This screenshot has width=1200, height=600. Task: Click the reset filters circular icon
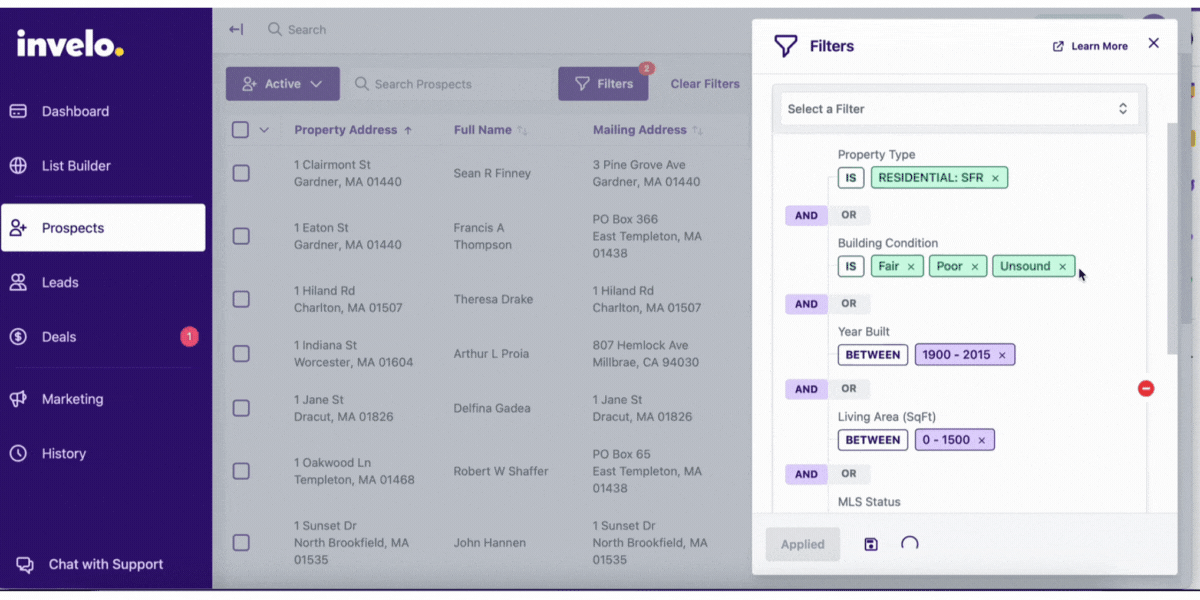909,544
